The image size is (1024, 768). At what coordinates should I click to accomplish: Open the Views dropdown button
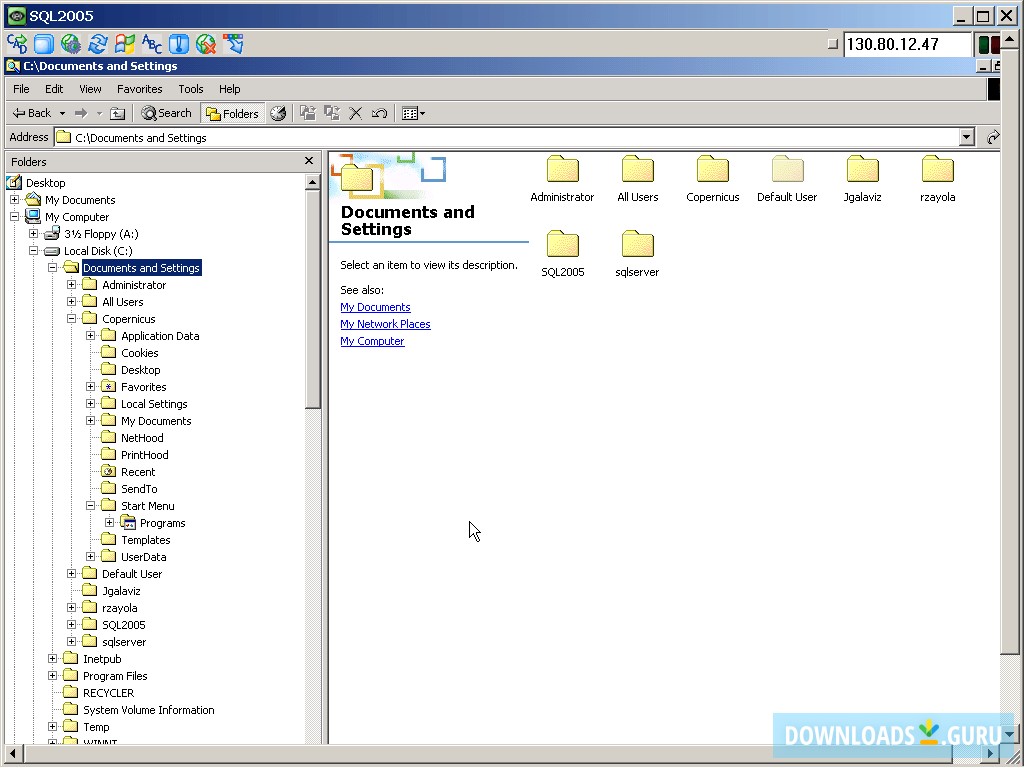click(x=413, y=114)
